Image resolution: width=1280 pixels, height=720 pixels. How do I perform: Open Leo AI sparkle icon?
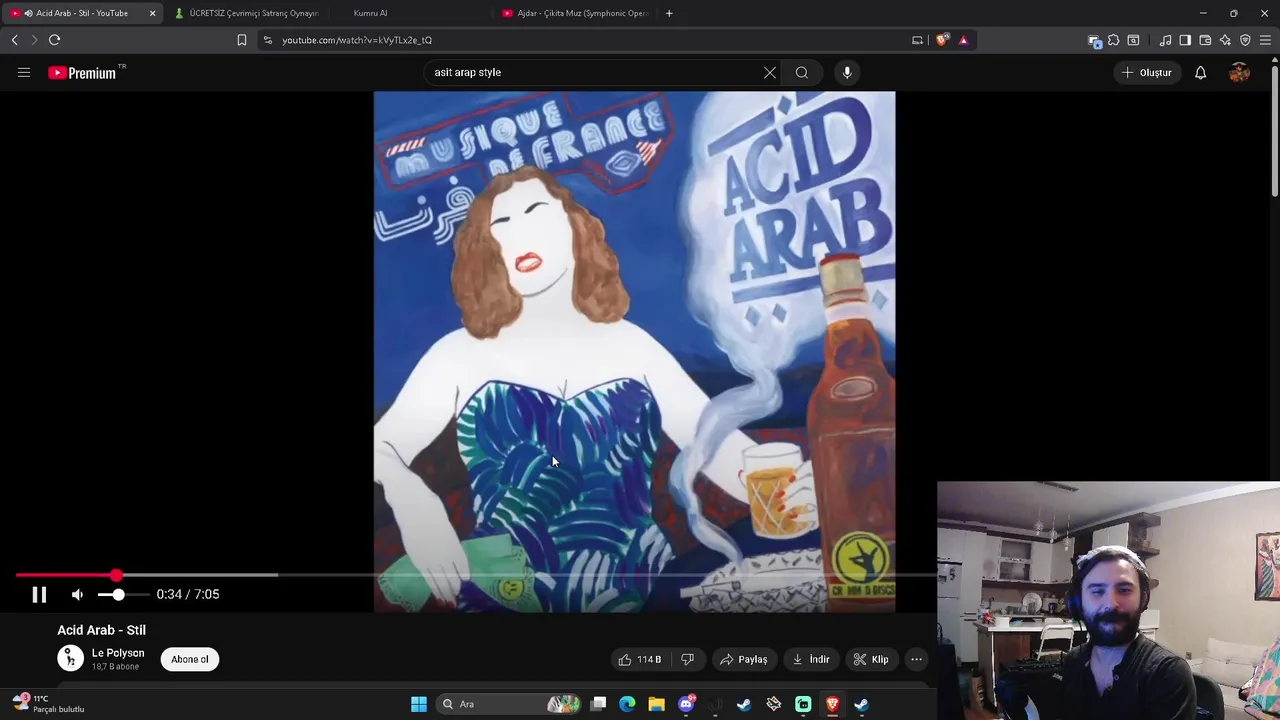[1225, 40]
